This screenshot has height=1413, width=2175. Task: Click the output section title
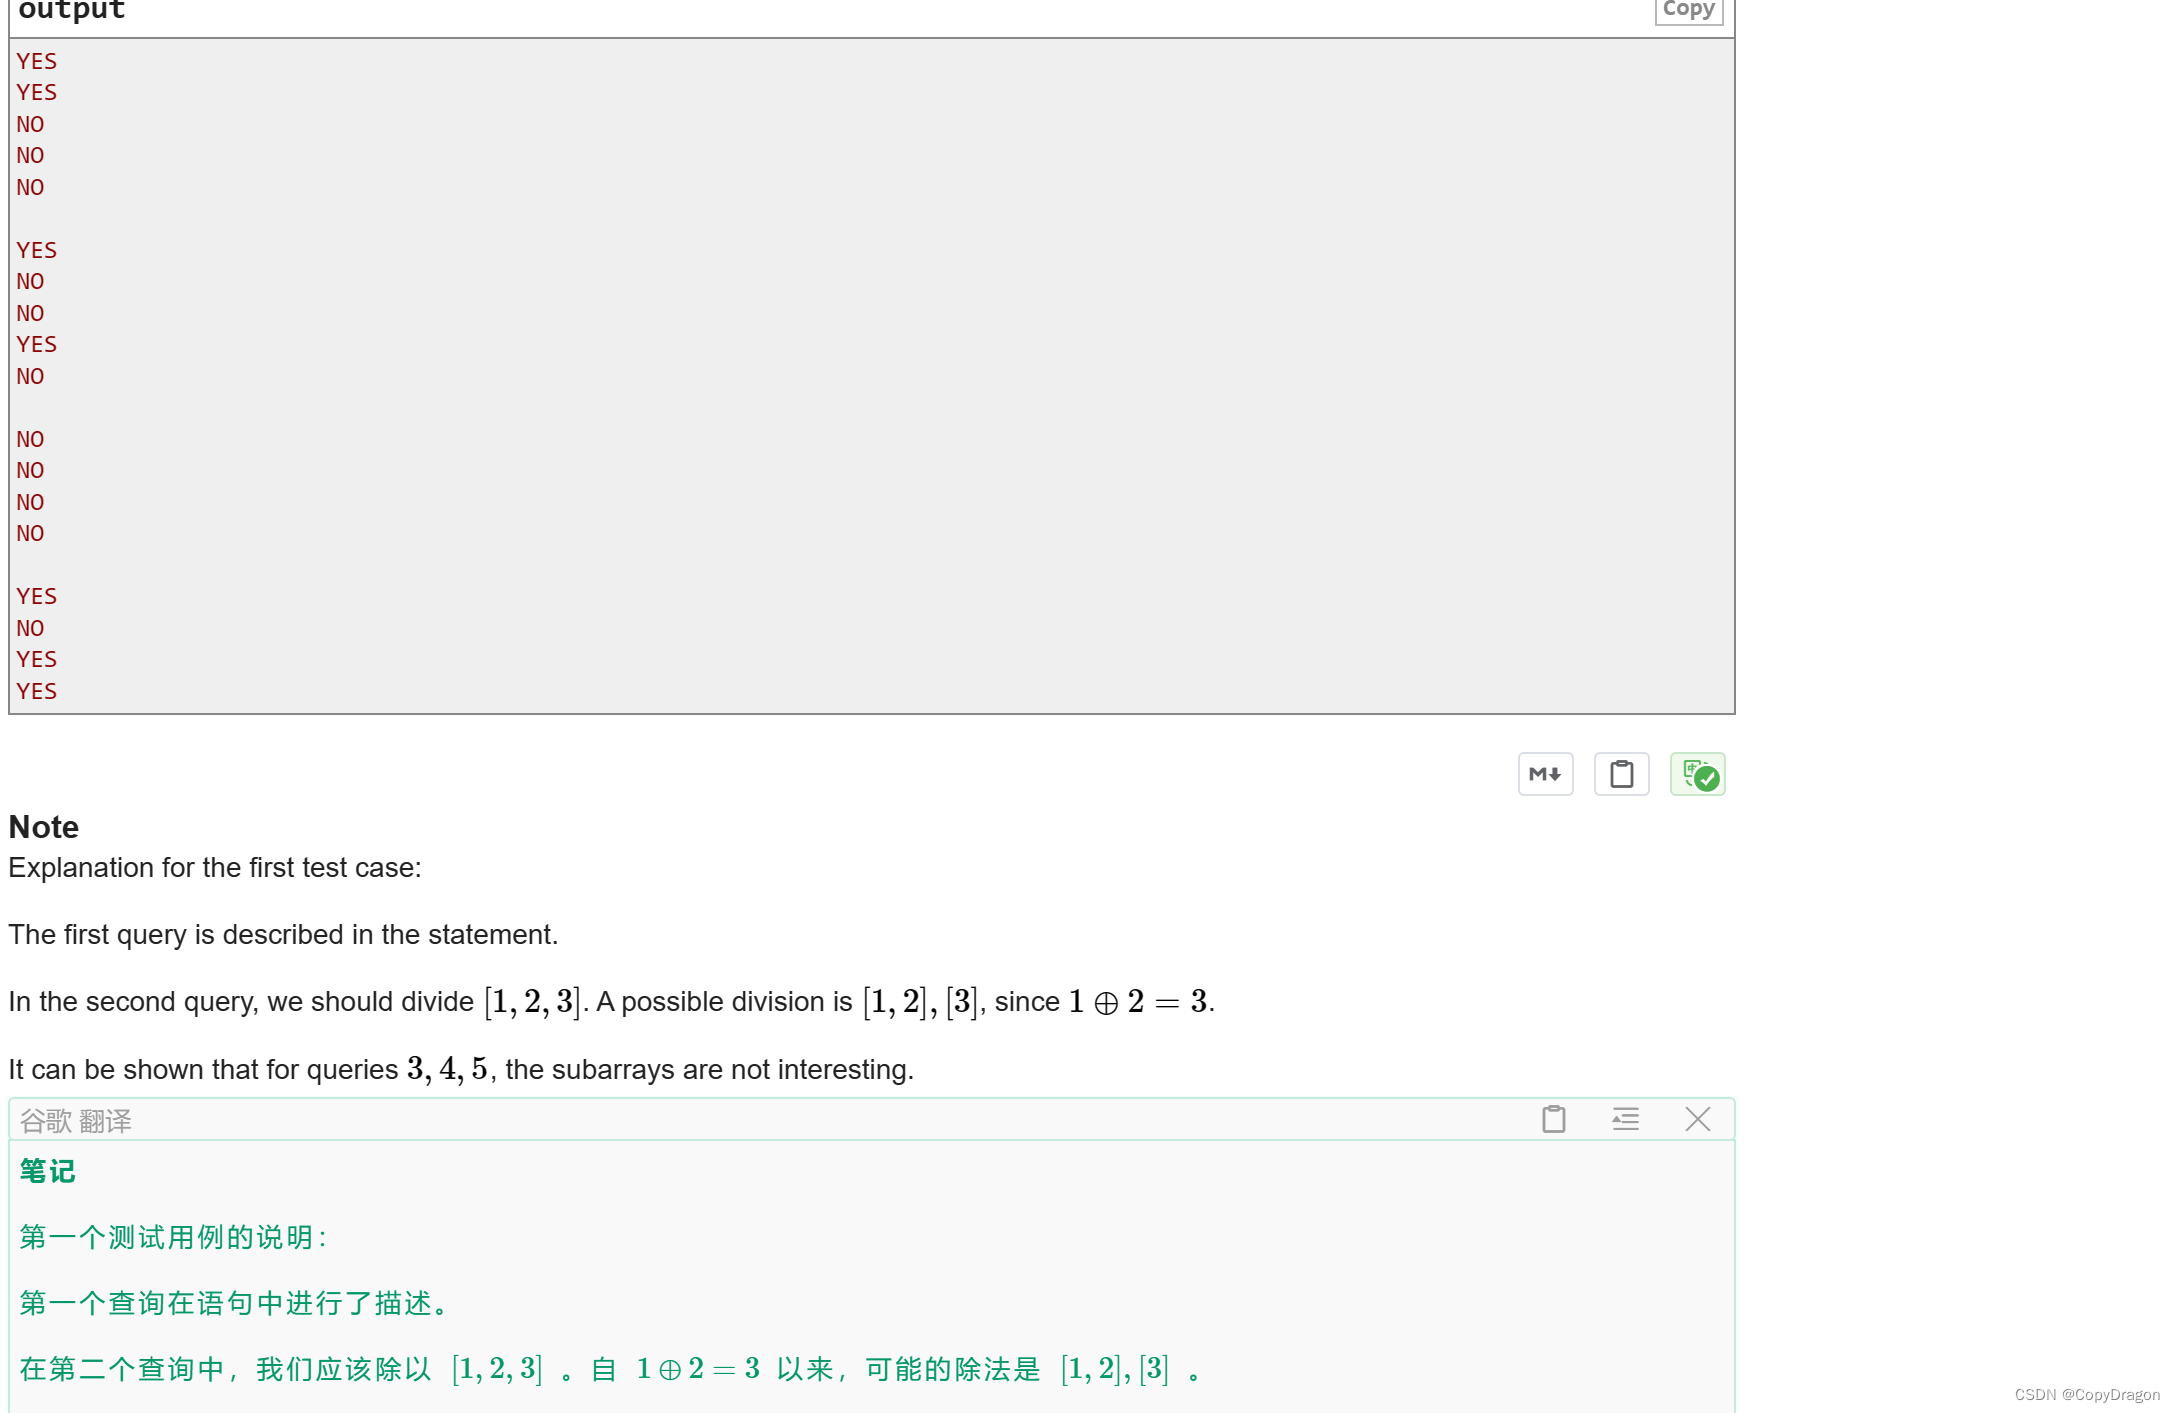[x=72, y=10]
